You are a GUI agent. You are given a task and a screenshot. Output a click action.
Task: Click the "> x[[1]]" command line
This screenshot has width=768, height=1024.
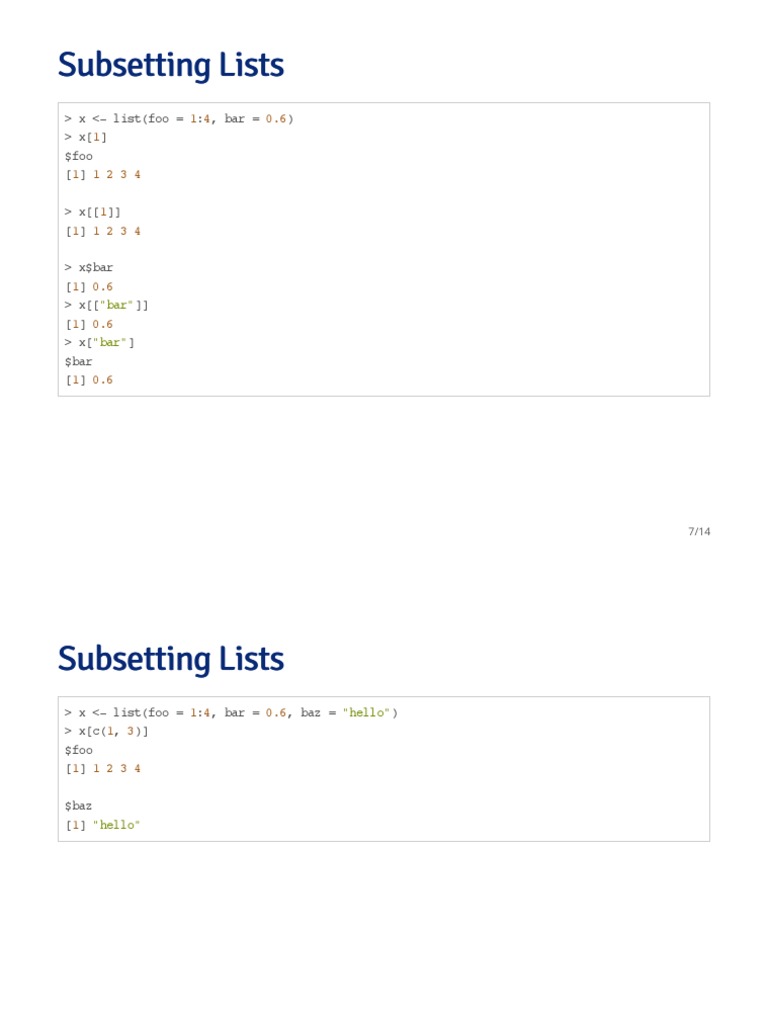click(x=93, y=212)
